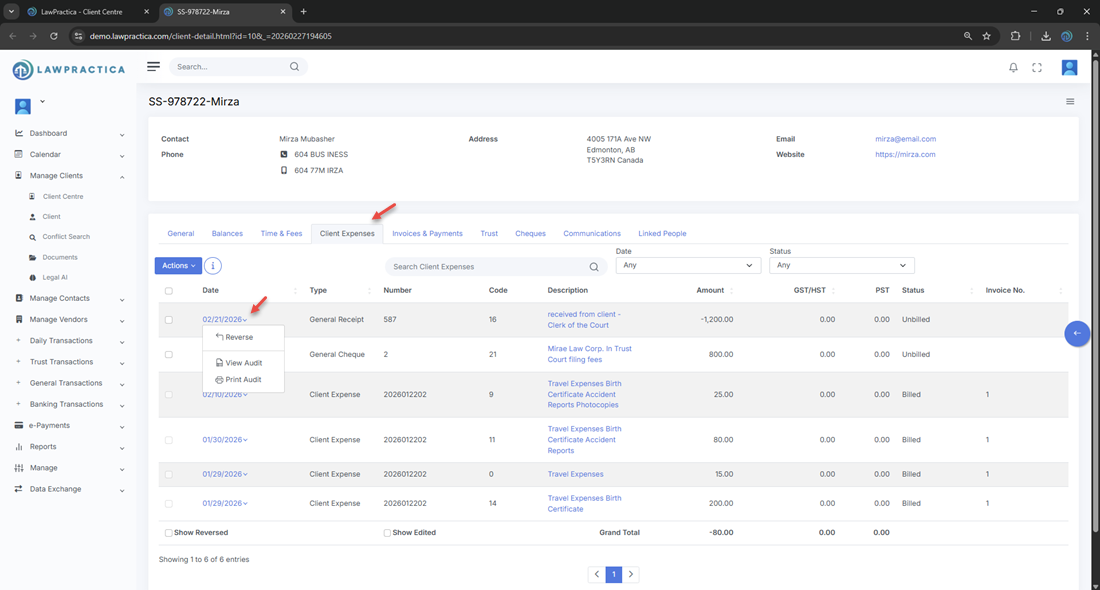This screenshot has height=590, width=1100.
Task: Click the info icon next to Actions
Action: pos(213,266)
